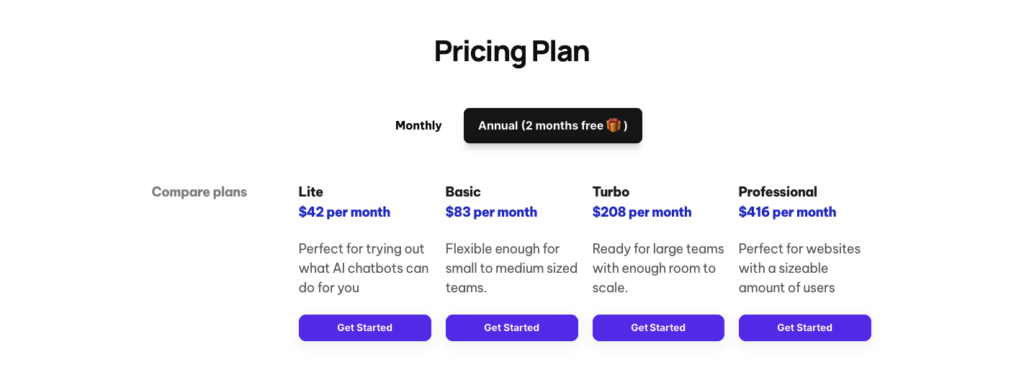Screen dimensions: 1024x370
Task: Click the Lite plan description text
Action: click(x=364, y=268)
